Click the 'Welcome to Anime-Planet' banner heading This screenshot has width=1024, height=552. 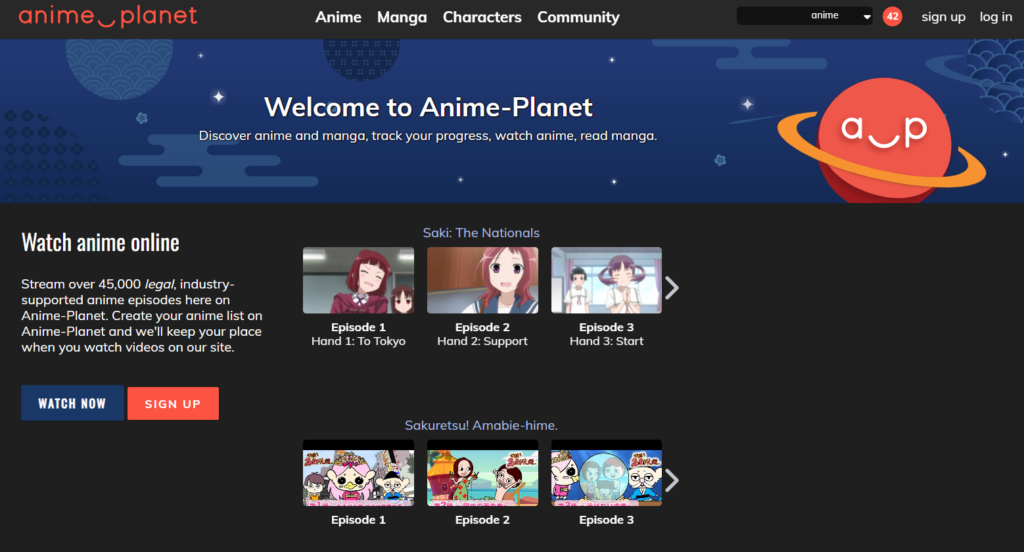click(x=428, y=107)
